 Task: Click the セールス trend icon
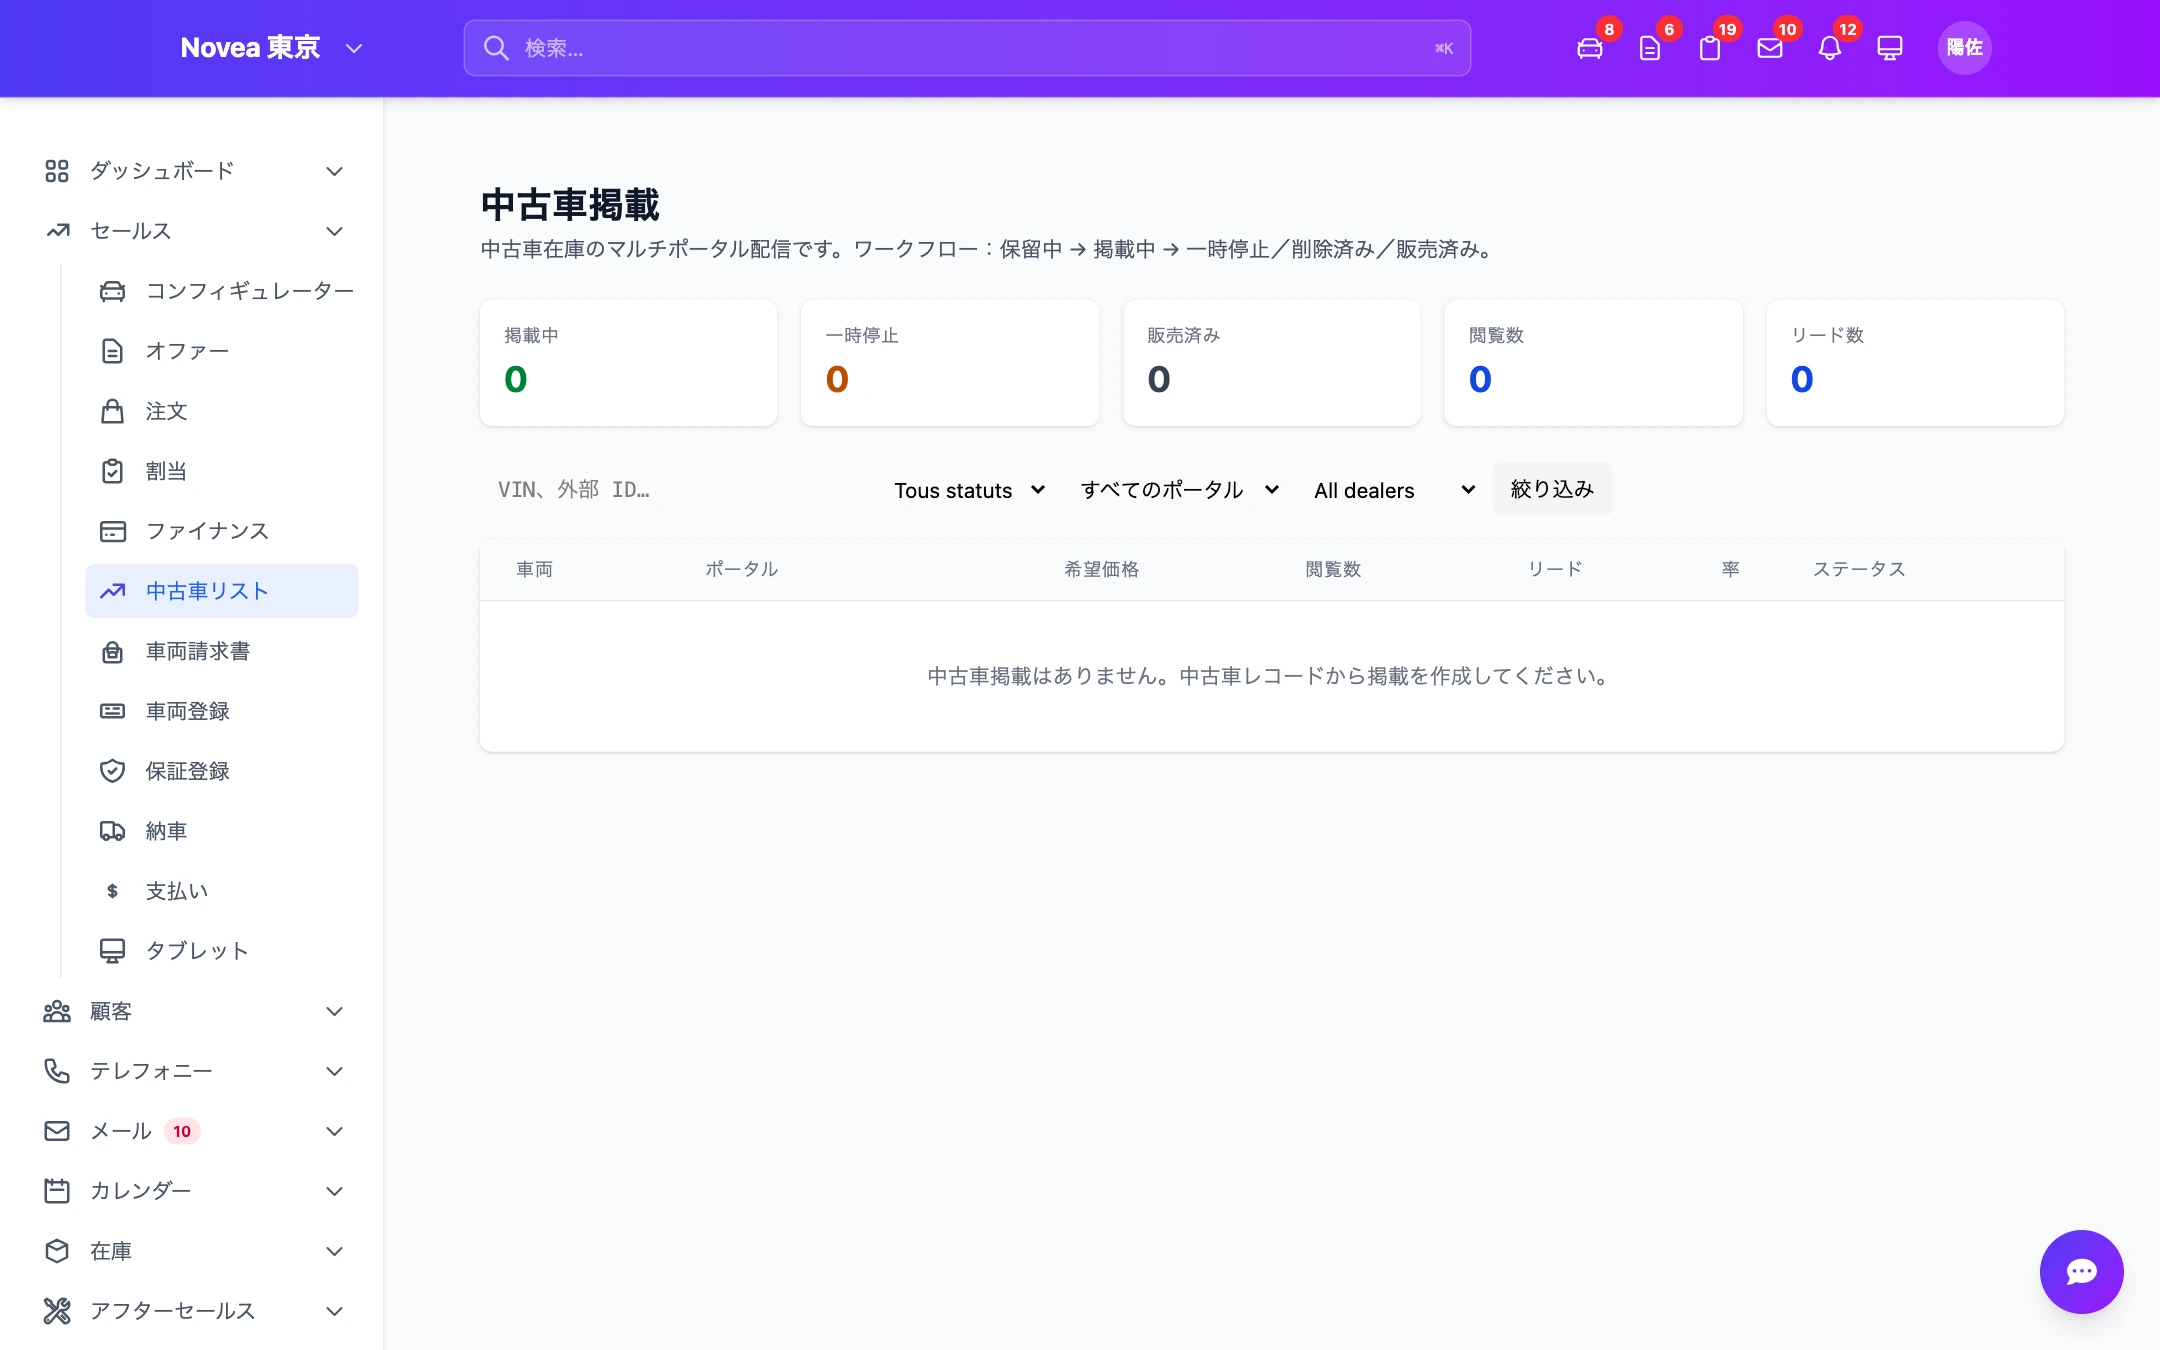[57, 231]
